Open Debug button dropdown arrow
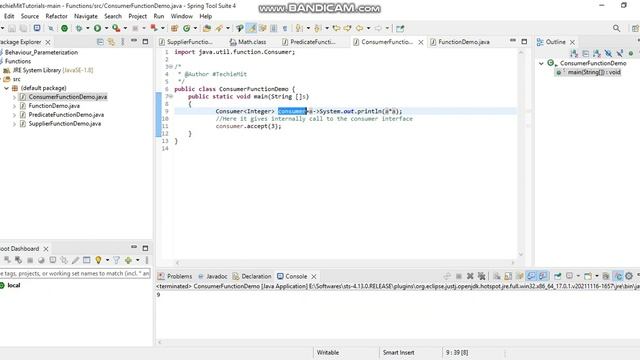This screenshot has width=640, height=360. tap(87, 28)
